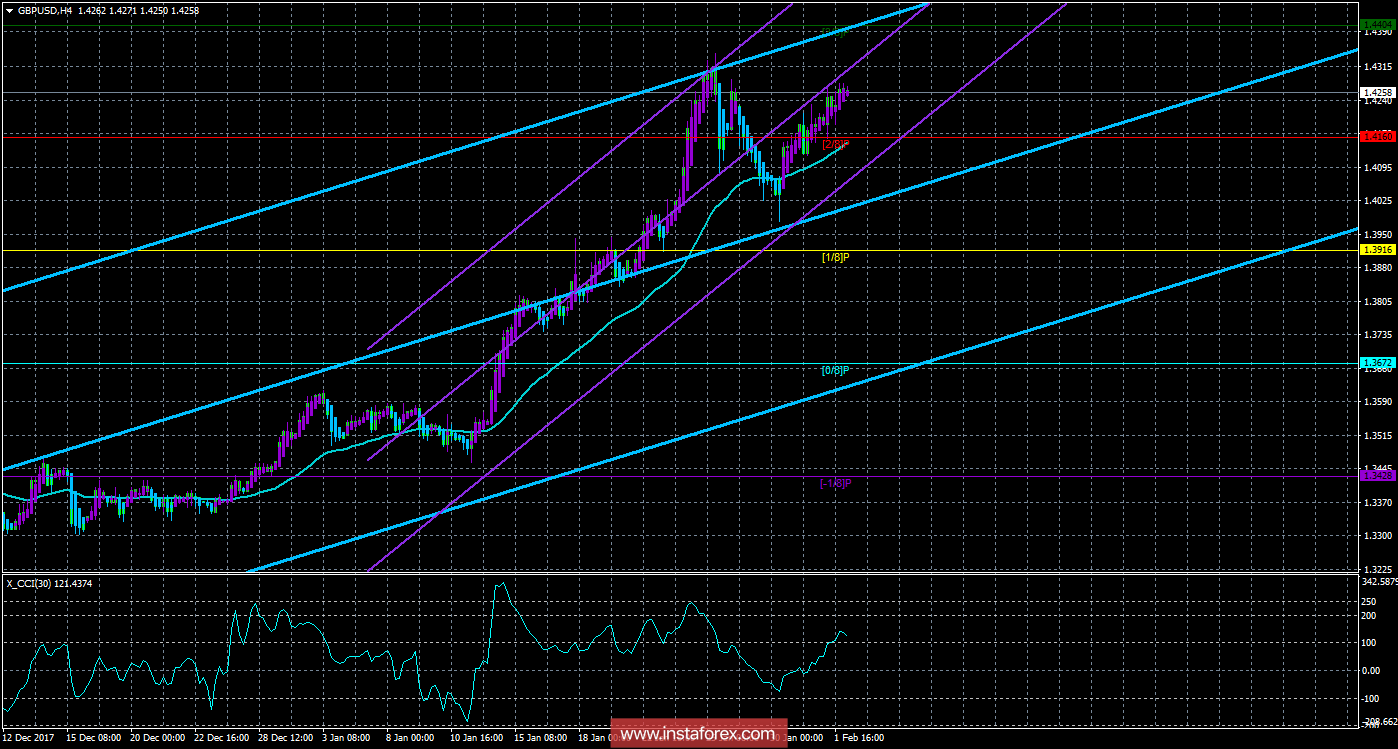Select the [2/8]P Murray level label
1398x749 pixels.
coord(835,144)
